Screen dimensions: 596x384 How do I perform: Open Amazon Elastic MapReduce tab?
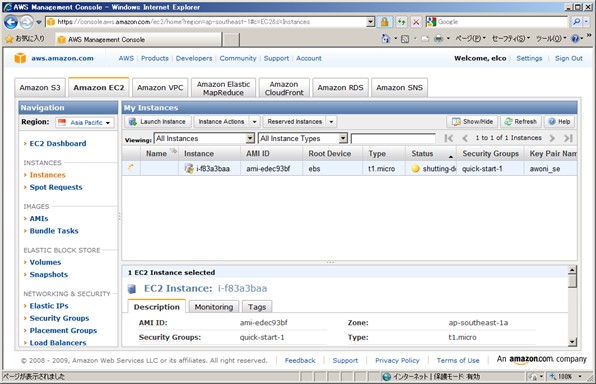click(x=224, y=88)
